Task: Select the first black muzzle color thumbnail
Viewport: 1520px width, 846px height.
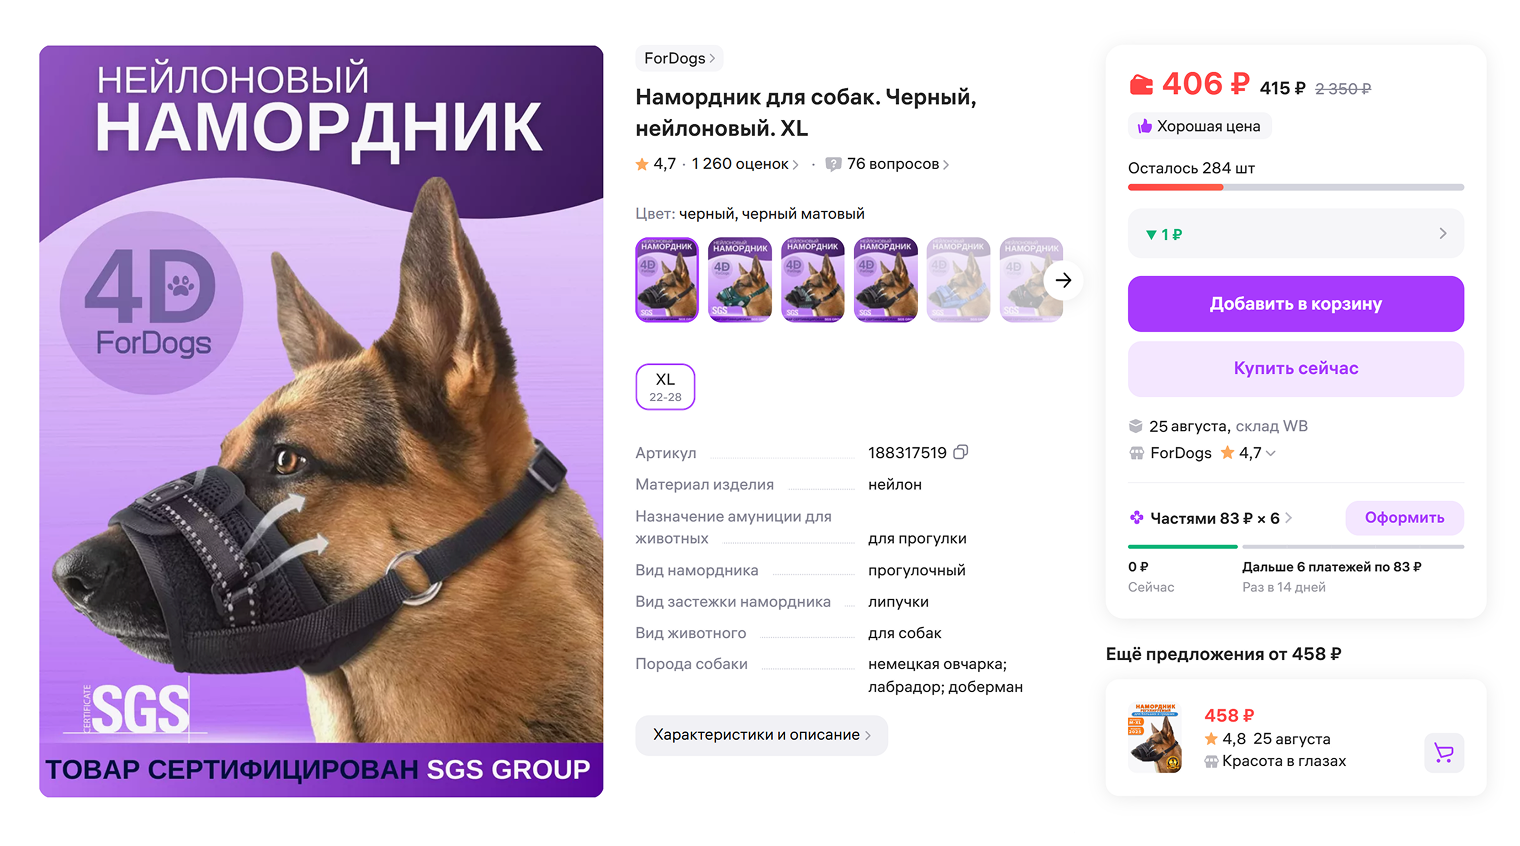Action: coord(667,279)
